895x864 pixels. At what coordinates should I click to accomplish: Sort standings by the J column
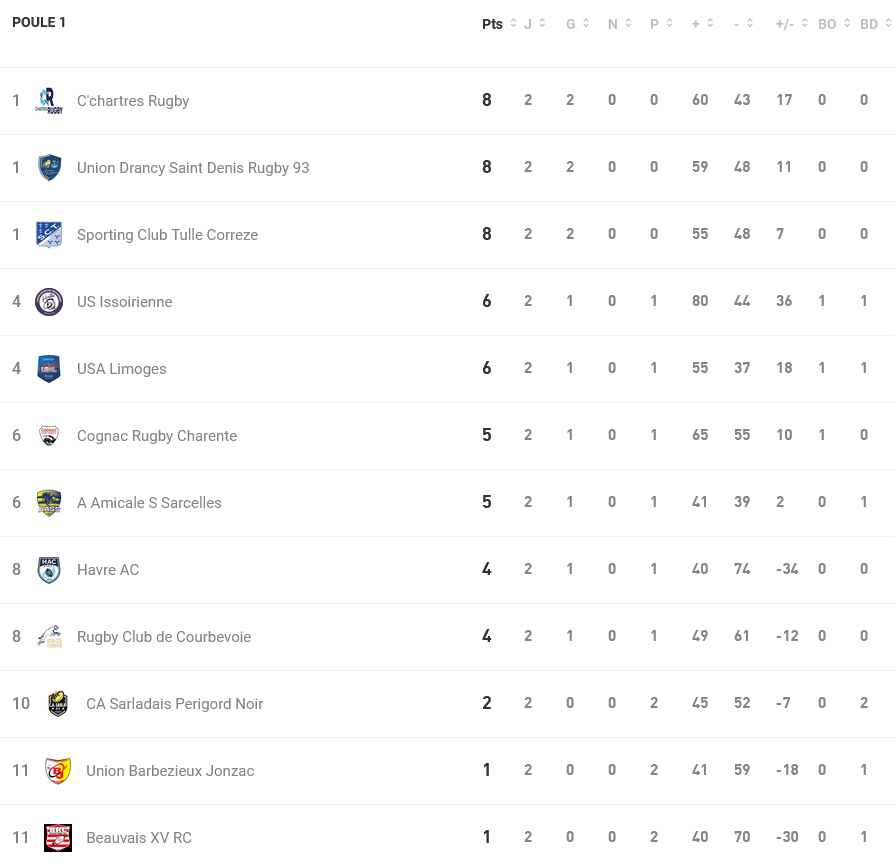535,24
